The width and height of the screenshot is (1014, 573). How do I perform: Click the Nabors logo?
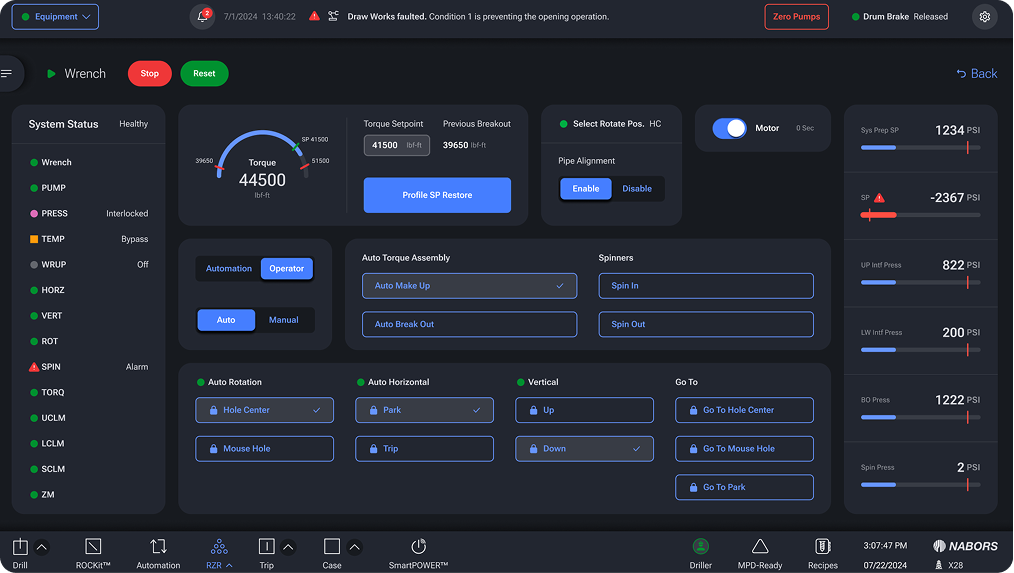(965, 546)
